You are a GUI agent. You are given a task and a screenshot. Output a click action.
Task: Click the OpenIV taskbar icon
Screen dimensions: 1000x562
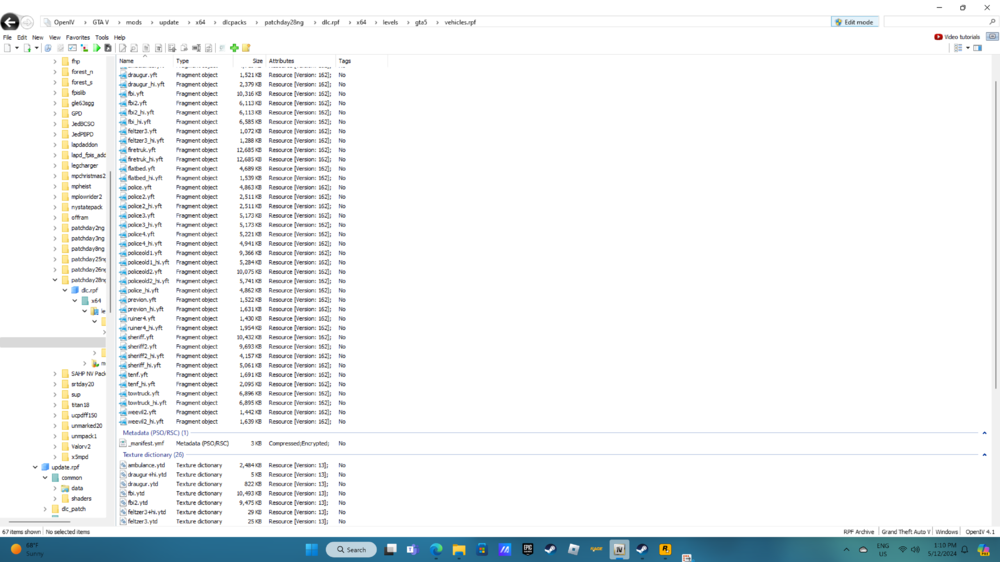click(x=619, y=549)
